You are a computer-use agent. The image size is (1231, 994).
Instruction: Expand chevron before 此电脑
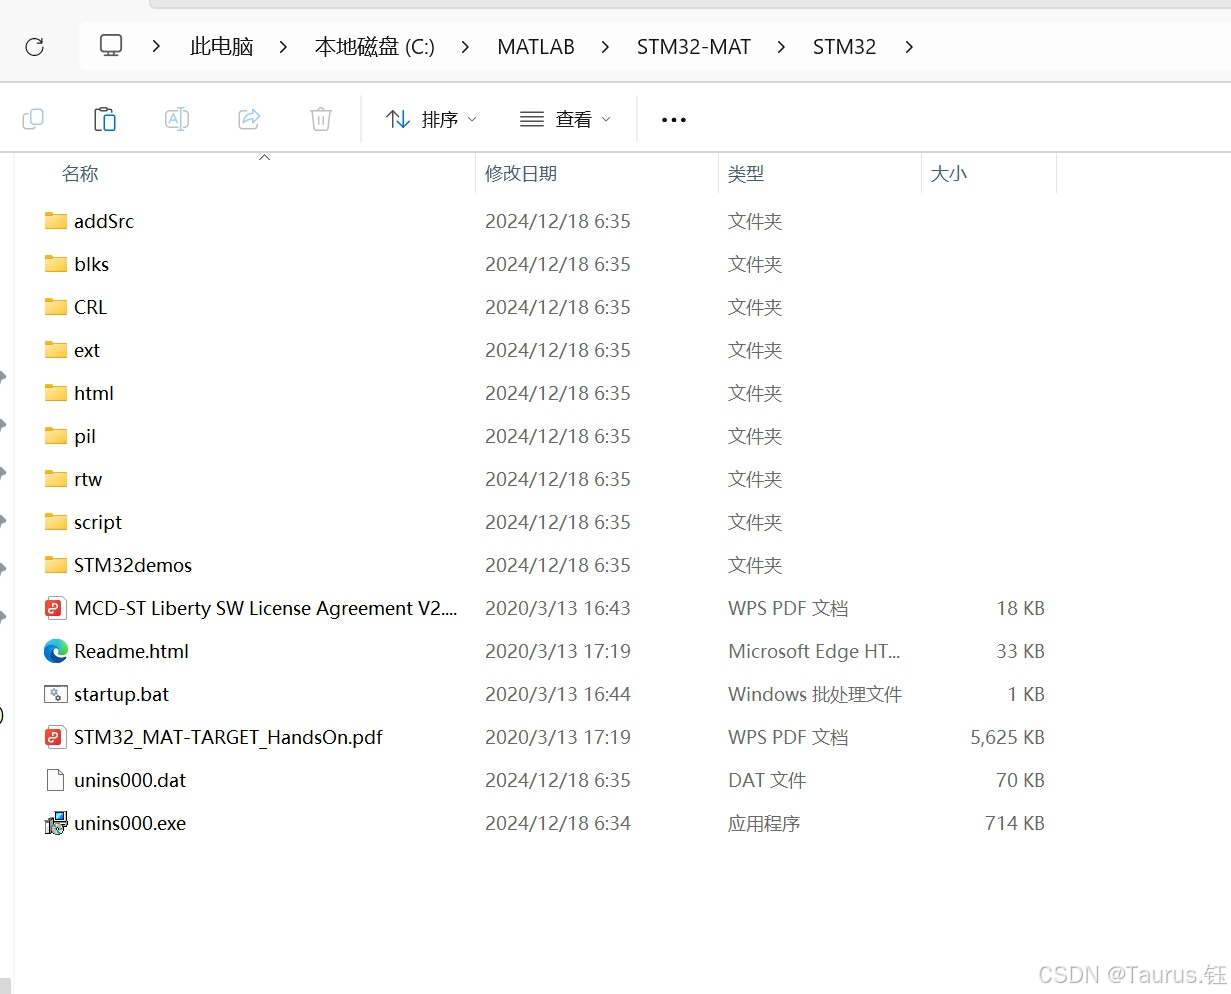[x=156, y=47]
